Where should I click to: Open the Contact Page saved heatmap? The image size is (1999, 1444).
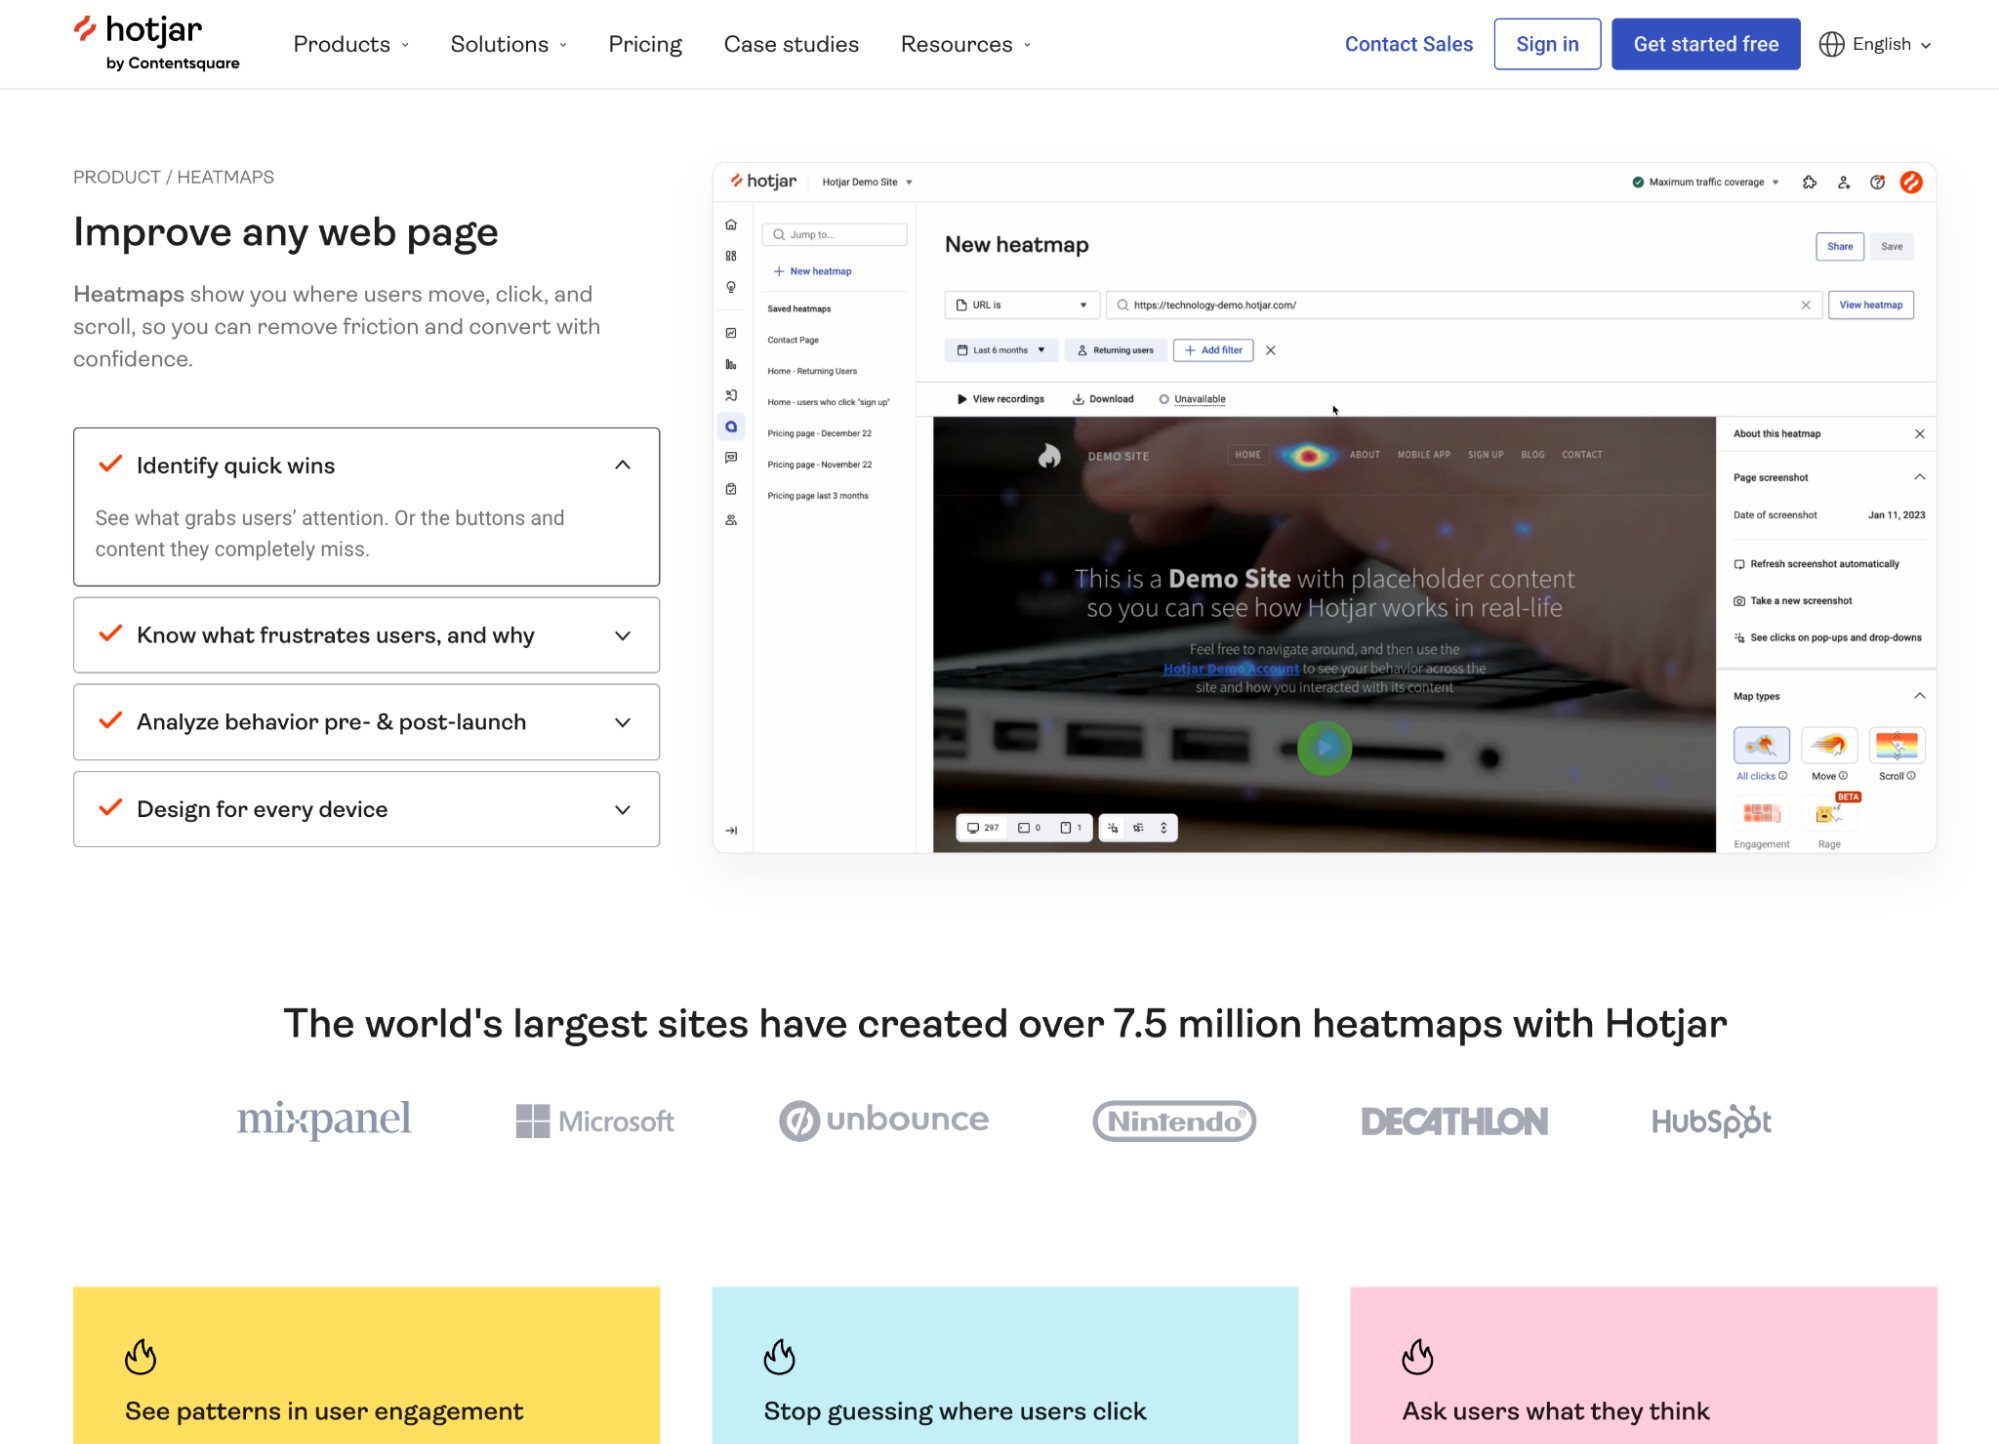point(793,340)
